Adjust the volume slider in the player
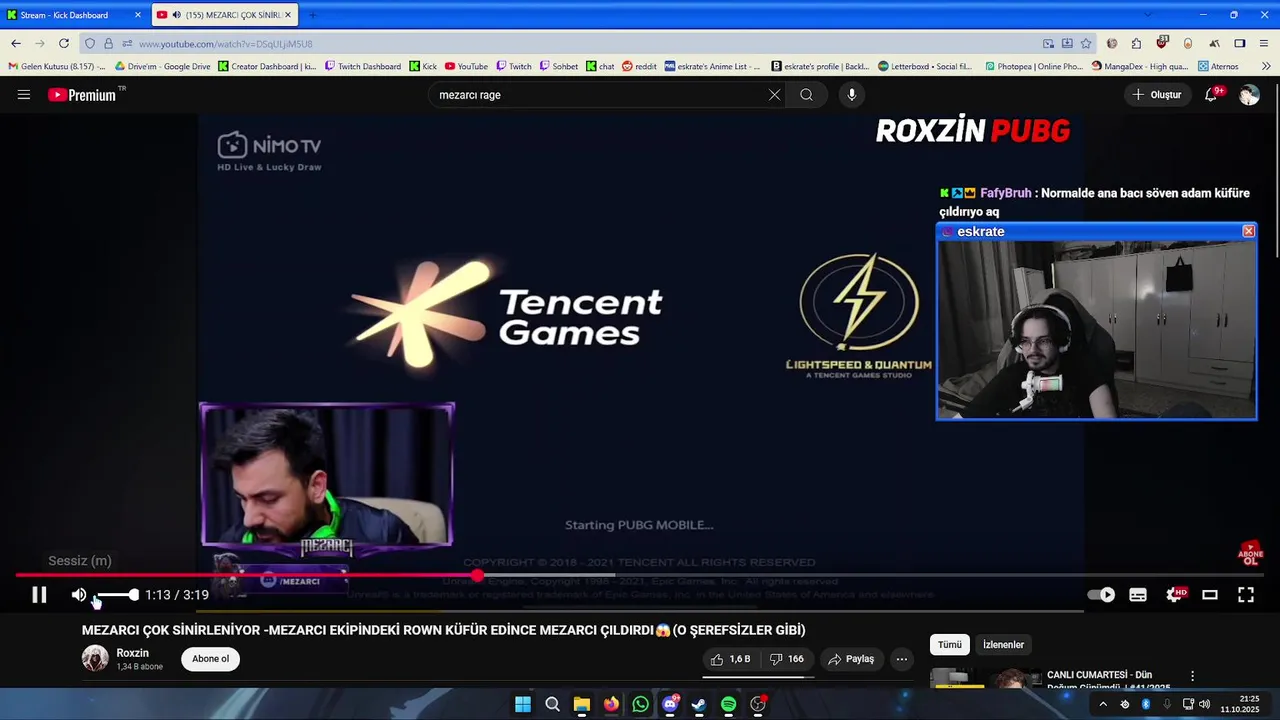The width and height of the screenshot is (1280, 720). [x=116, y=595]
